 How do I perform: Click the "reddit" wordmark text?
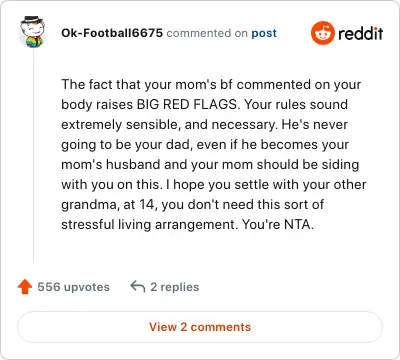click(361, 33)
